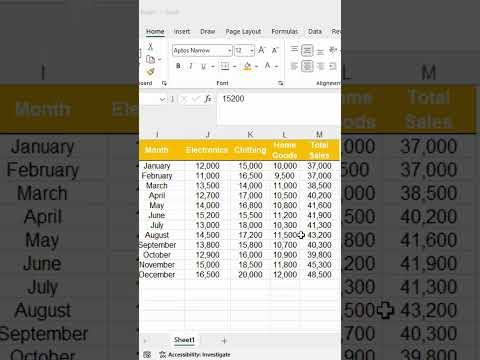Image resolution: width=480 pixels, height=360 pixels.
Task: Select the April Total Sales cell 40,200
Action: (319, 195)
